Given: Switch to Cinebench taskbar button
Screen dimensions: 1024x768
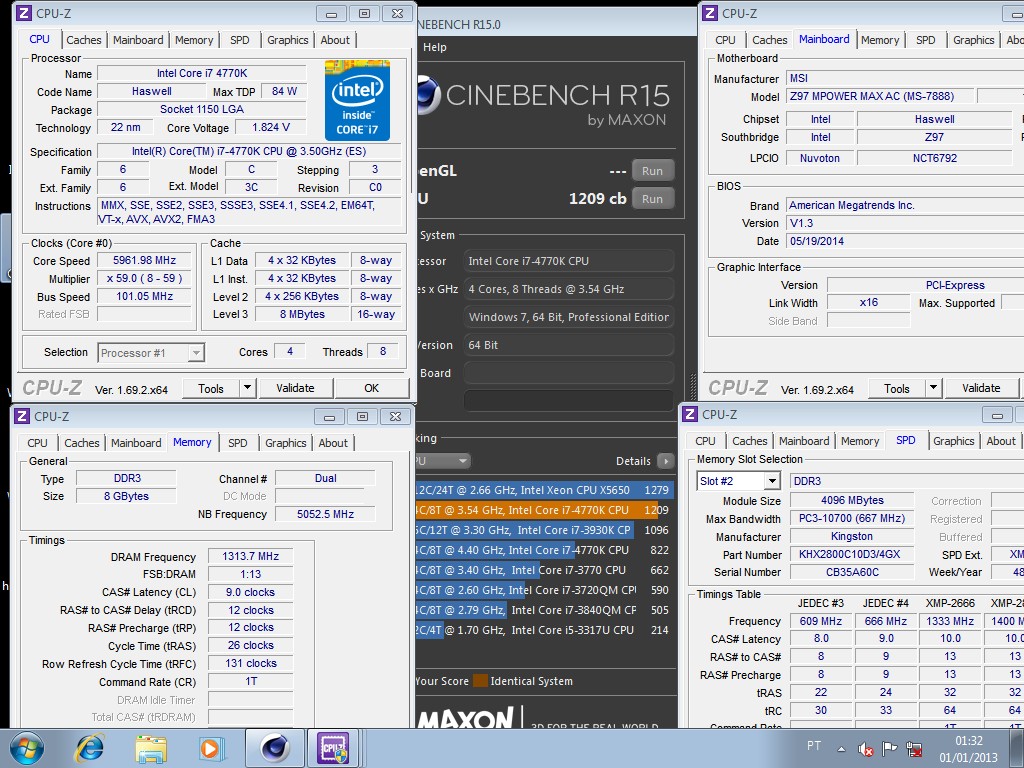Looking at the screenshot, I should click(x=274, y=748).
